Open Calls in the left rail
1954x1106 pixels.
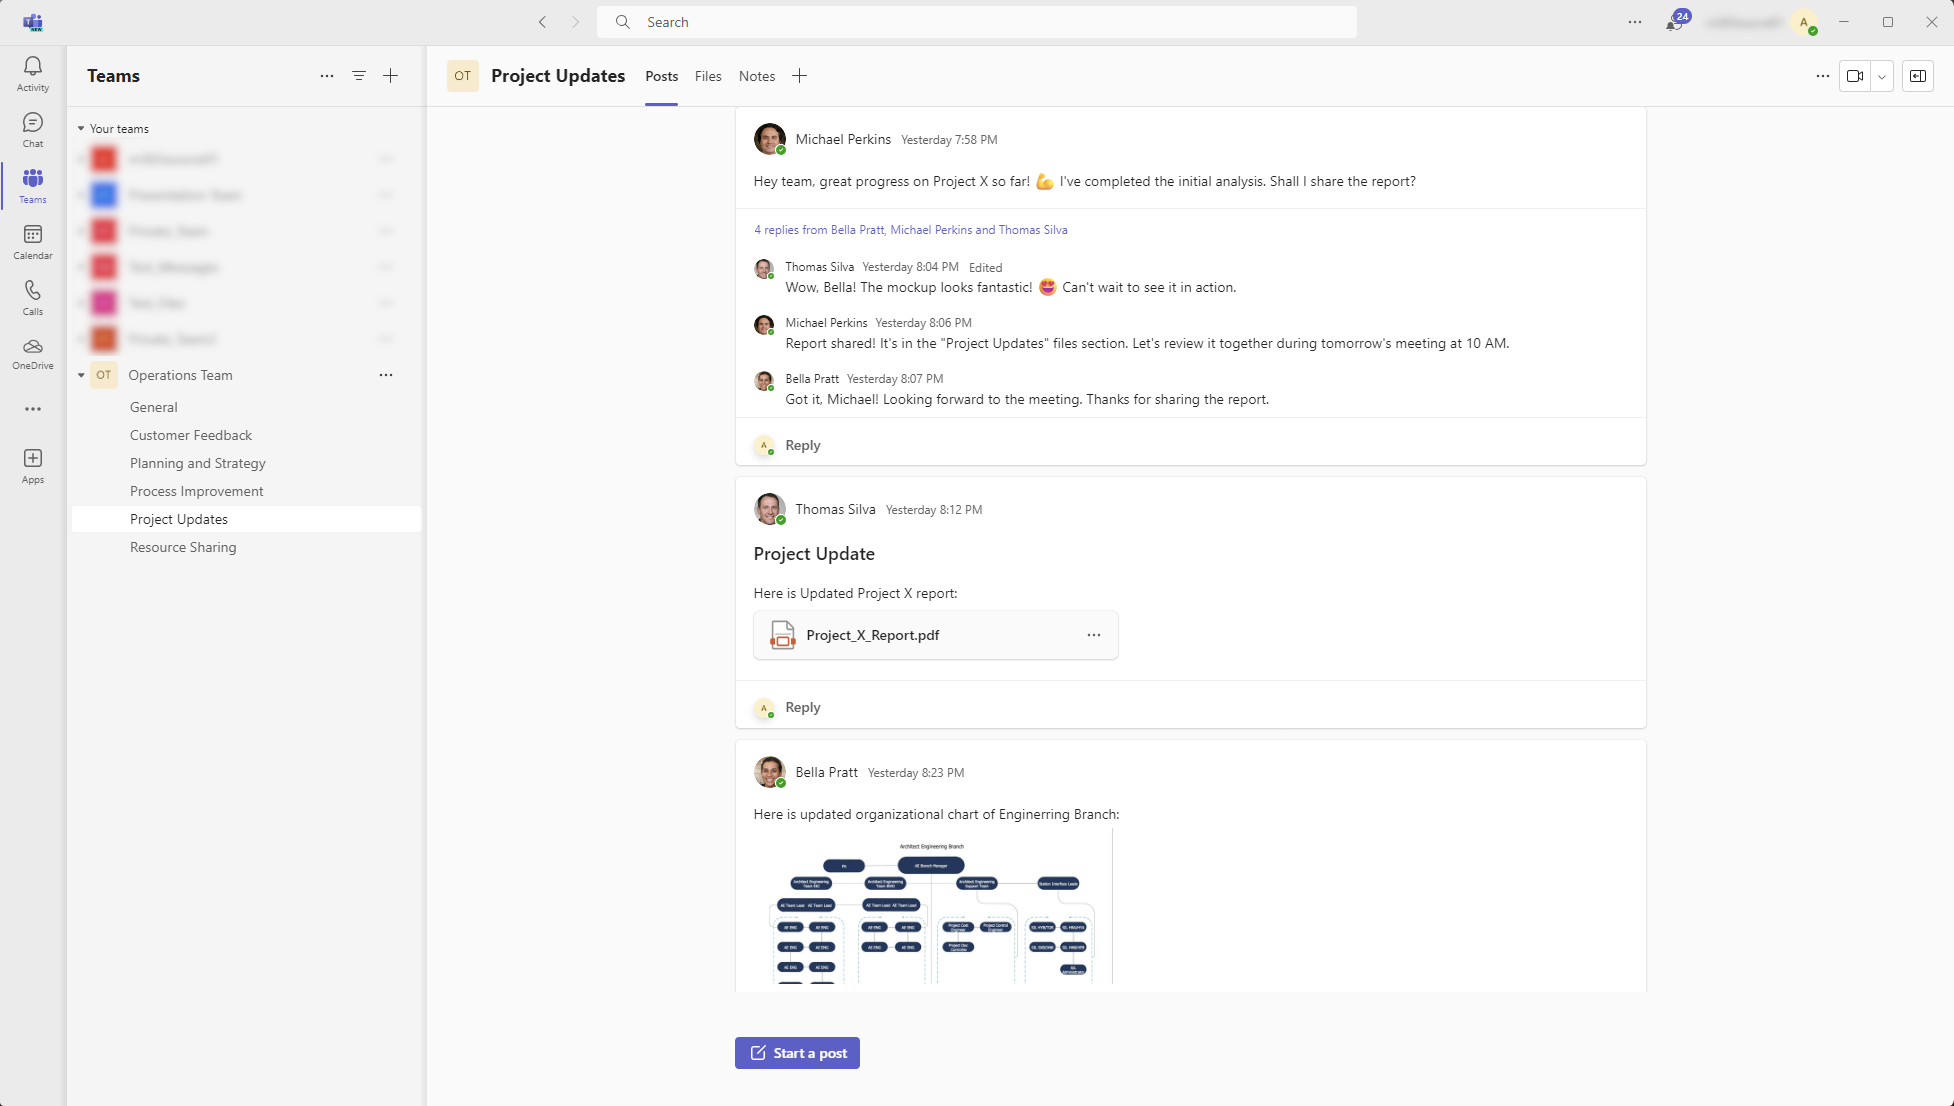tap(33, 297)
